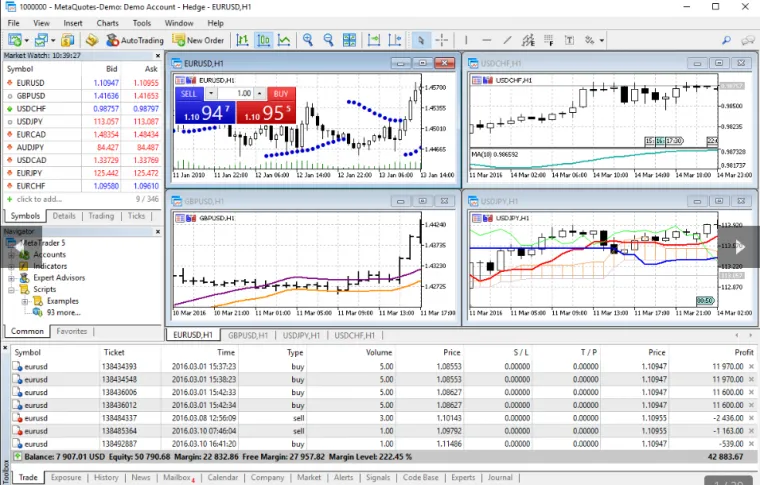Open the Insert menu
Image resolution: width=760 pixels, height=485 pixels.
click(73, 23)
